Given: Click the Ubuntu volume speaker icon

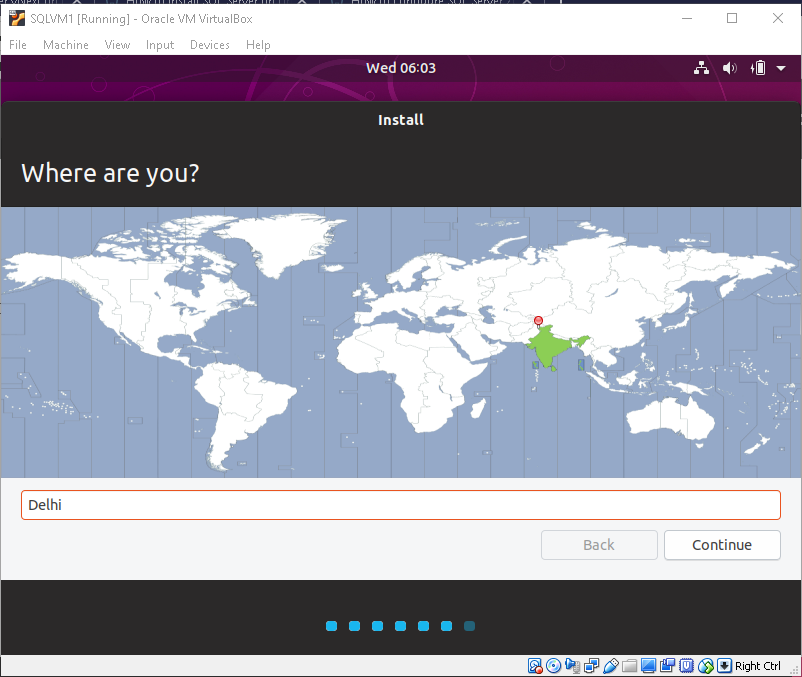Looking at the screenshot, I should click(730, 68).
